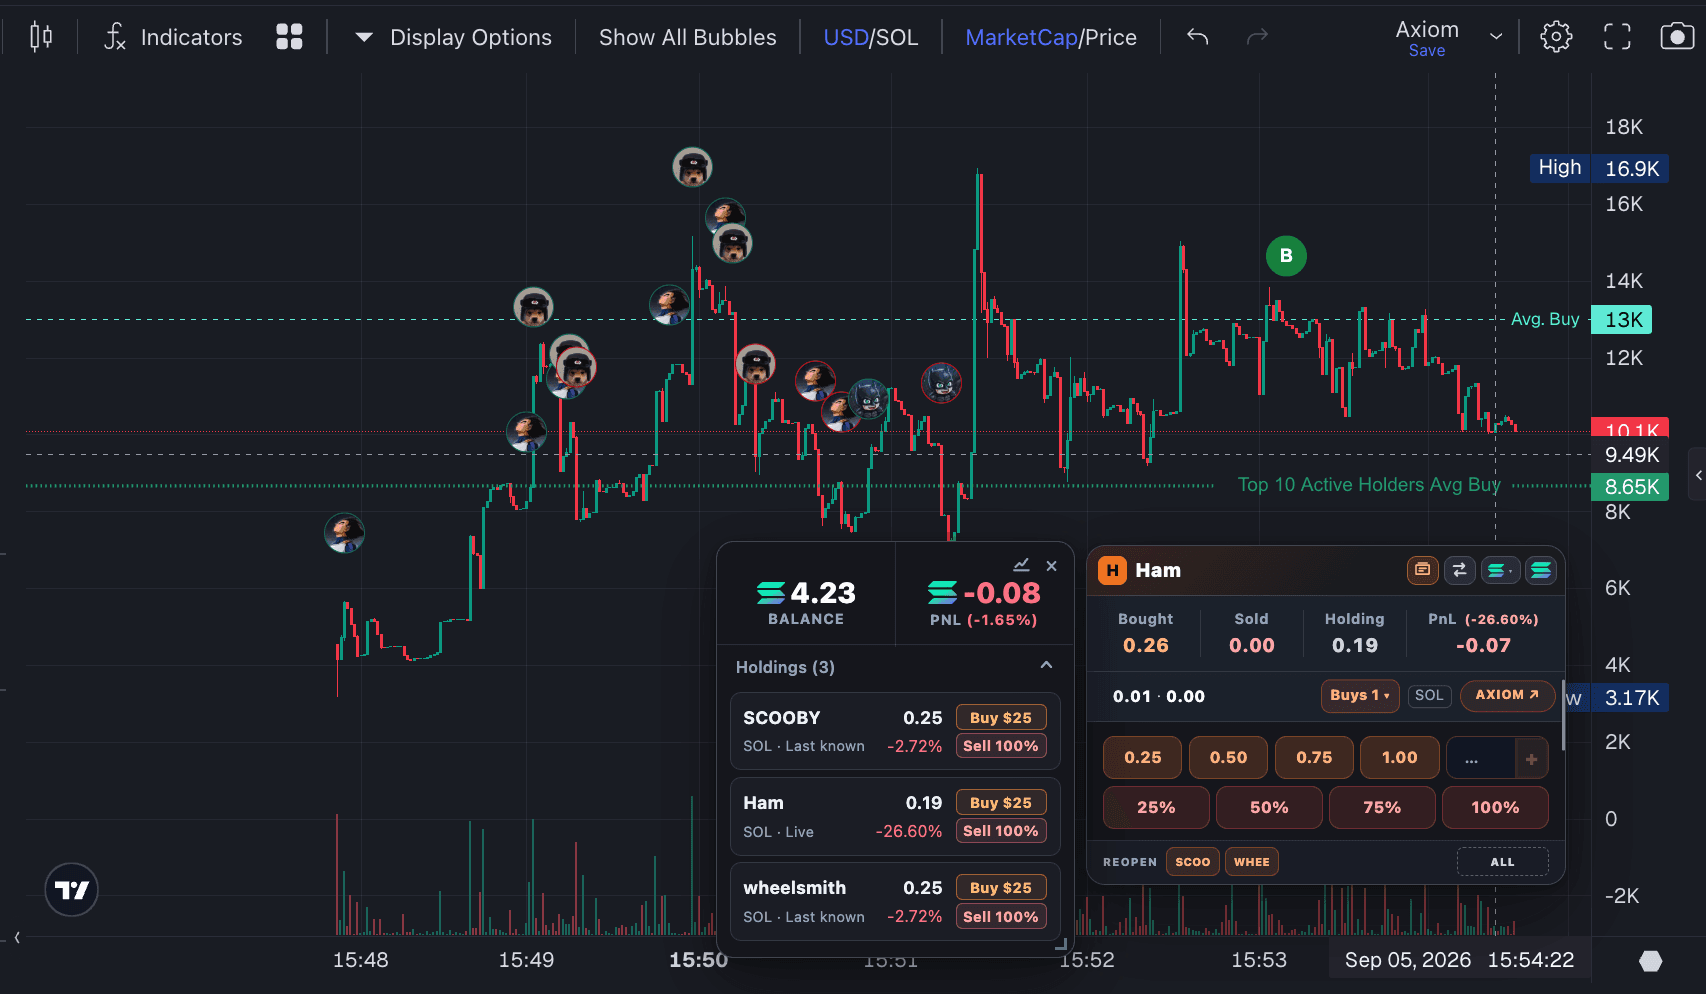Open the chart layout grid icon

coord(289,37)
